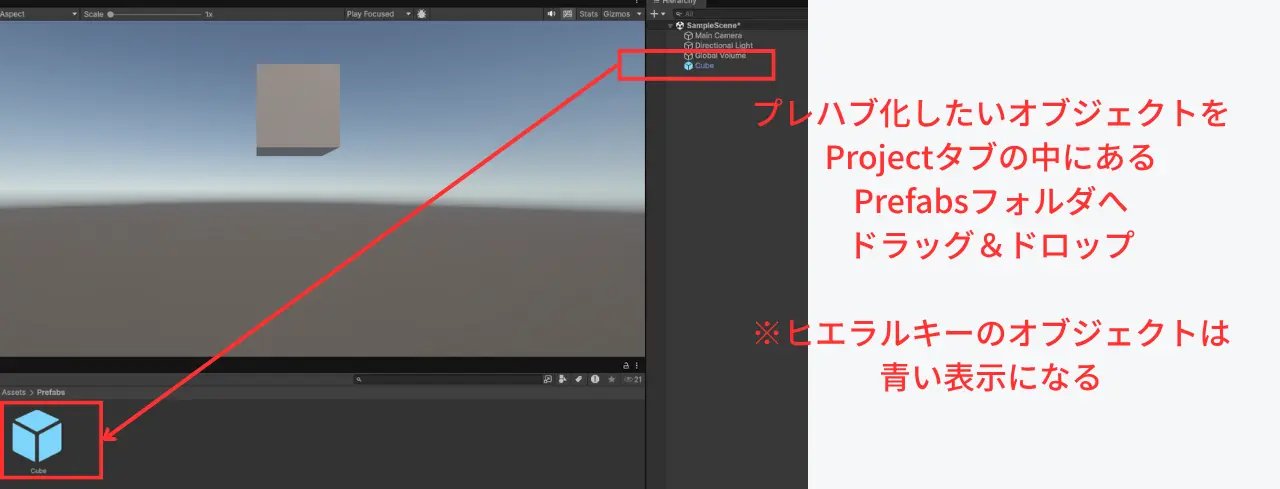Open the Gizmos dropdown arrow
Viewport: 1280px width, 489px height.
pos(639,14)
